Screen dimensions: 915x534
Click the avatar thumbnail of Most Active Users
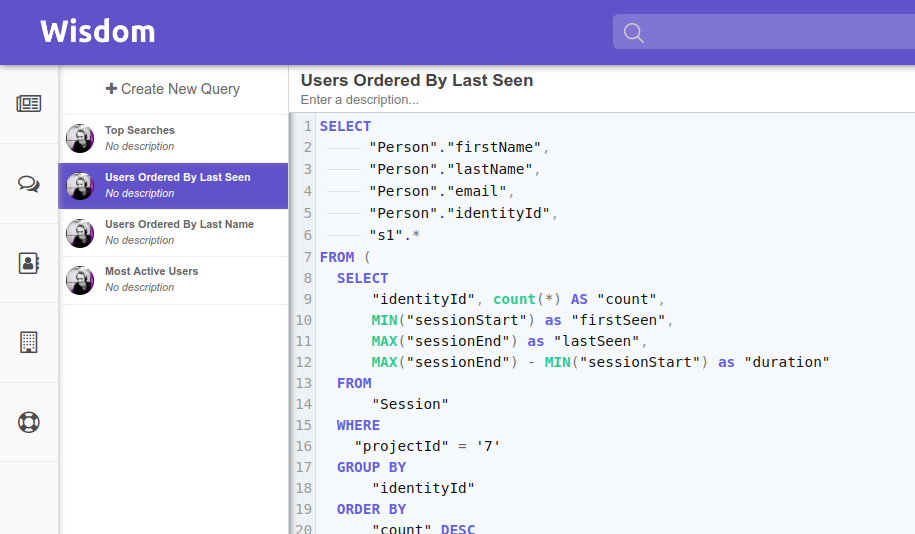click(80, 280)
